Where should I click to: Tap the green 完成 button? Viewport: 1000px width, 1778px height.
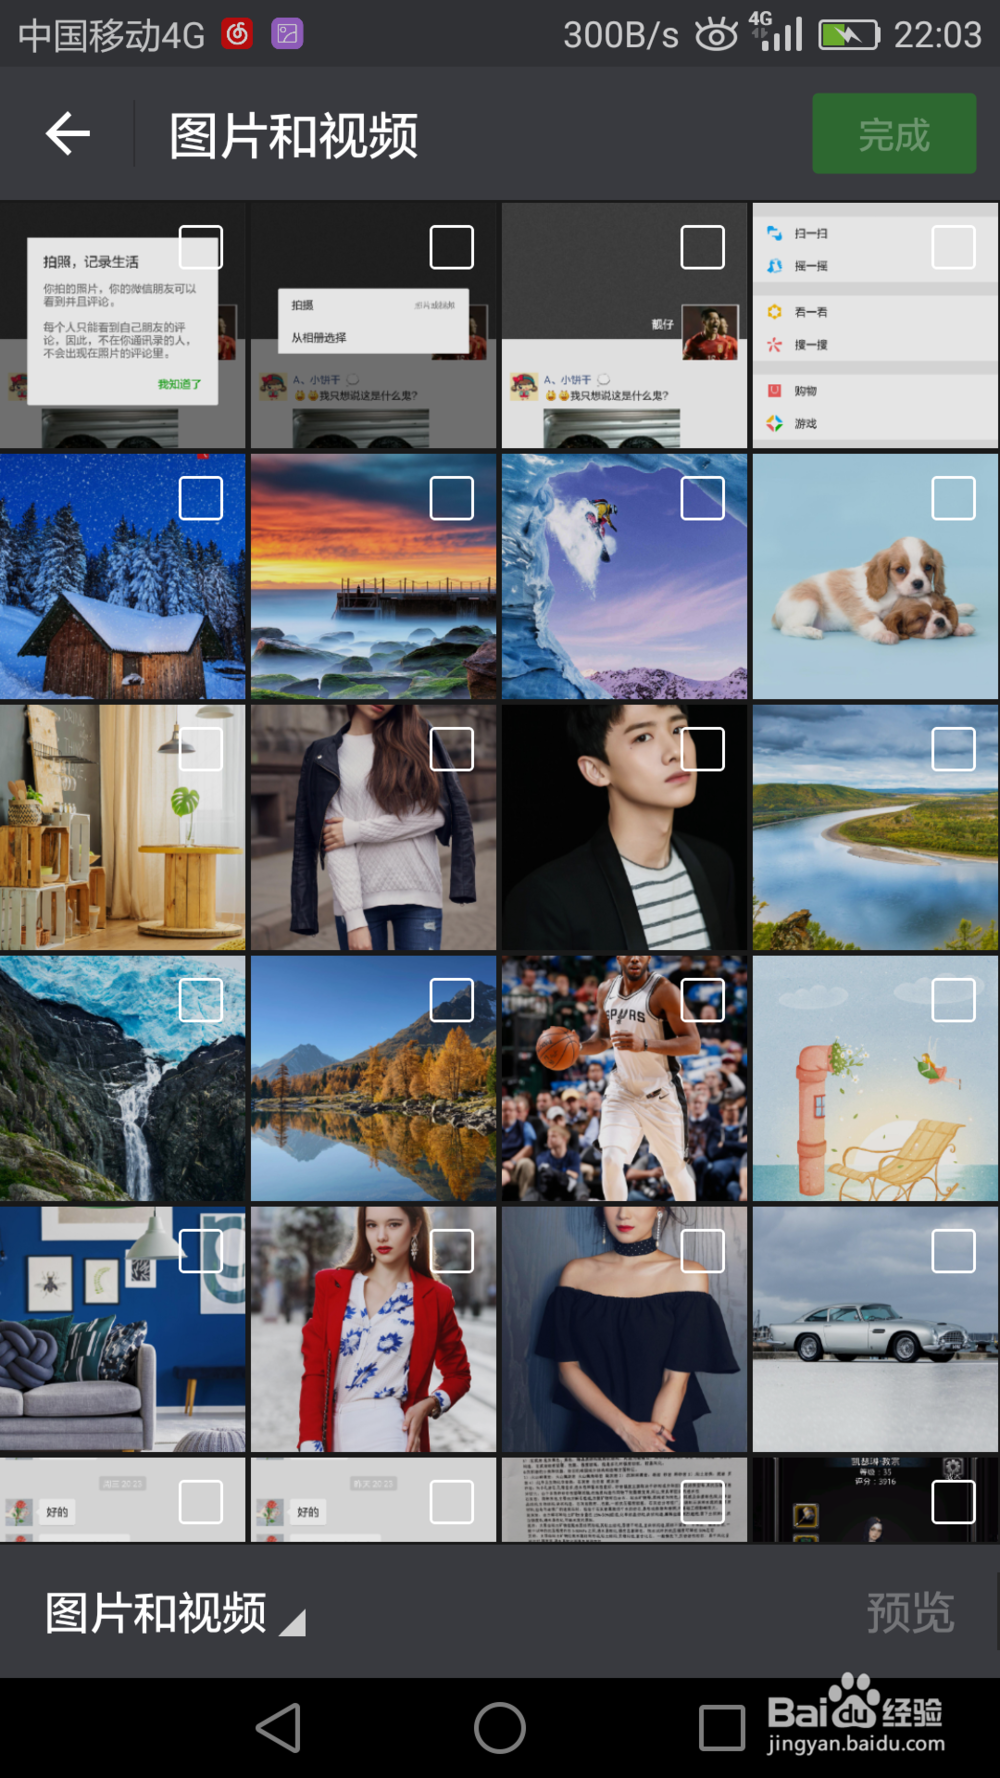click(x=894, y=134)
